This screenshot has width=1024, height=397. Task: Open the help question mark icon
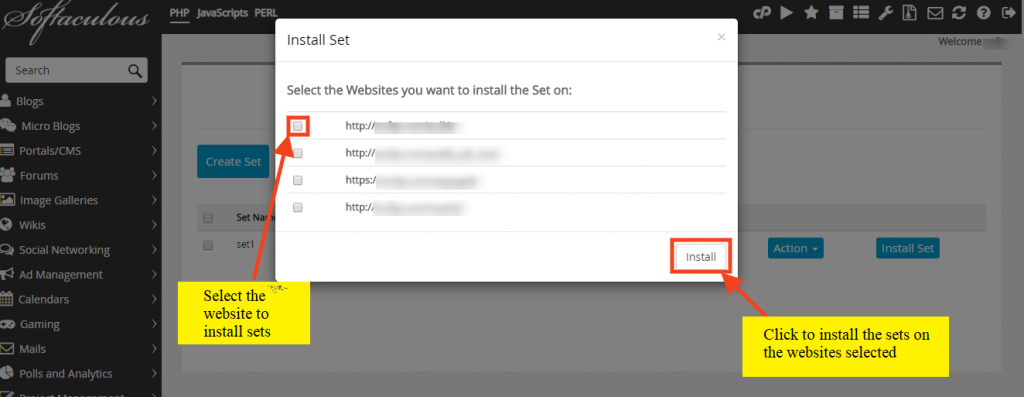[983, 12]
